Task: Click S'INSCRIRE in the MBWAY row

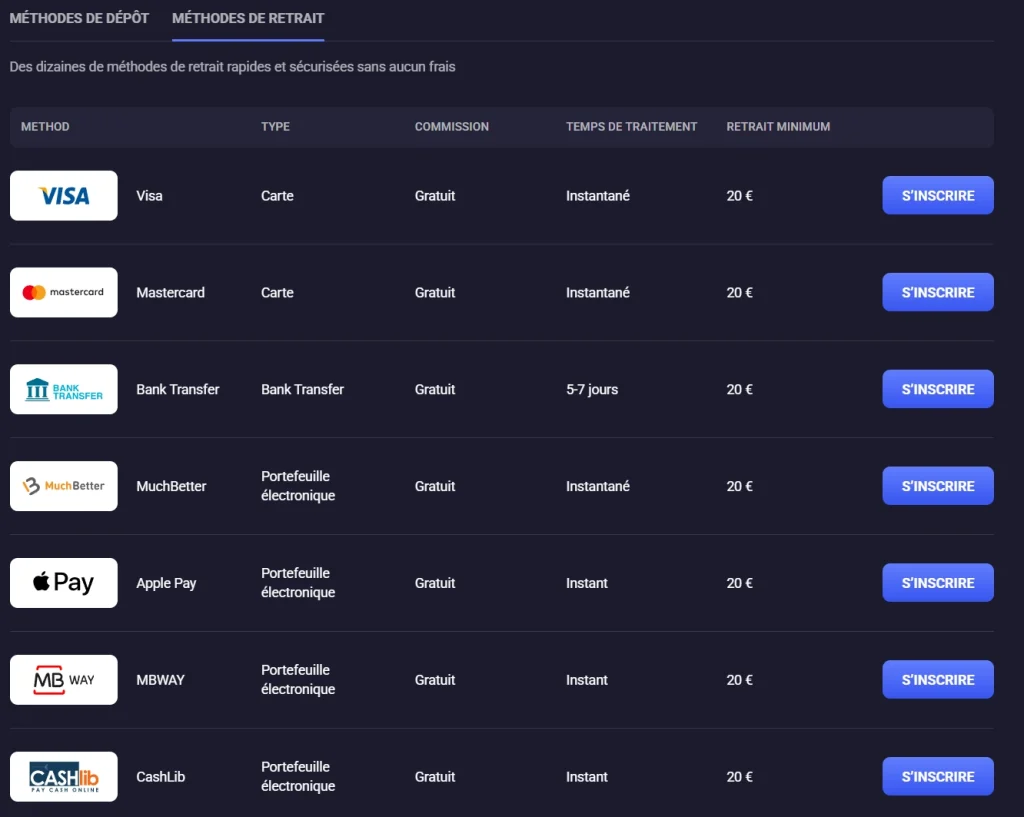Action: (938, 680)
